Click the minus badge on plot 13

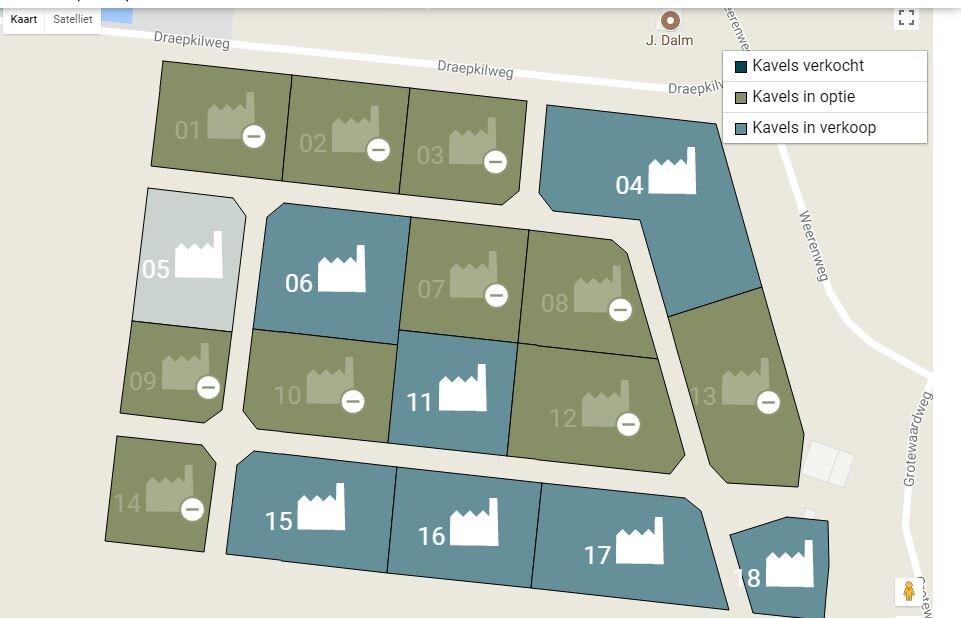coord(769,402)
